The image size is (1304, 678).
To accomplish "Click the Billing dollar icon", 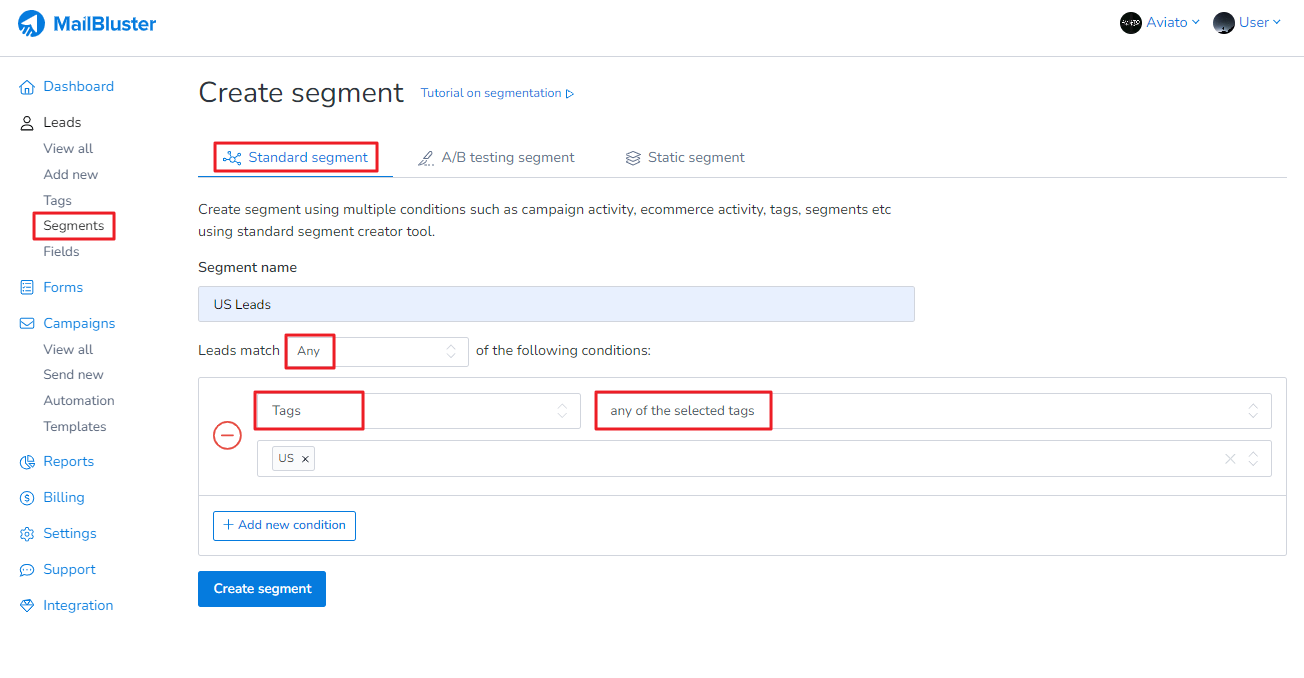I will pyautogui.click(x=27, y=498).
